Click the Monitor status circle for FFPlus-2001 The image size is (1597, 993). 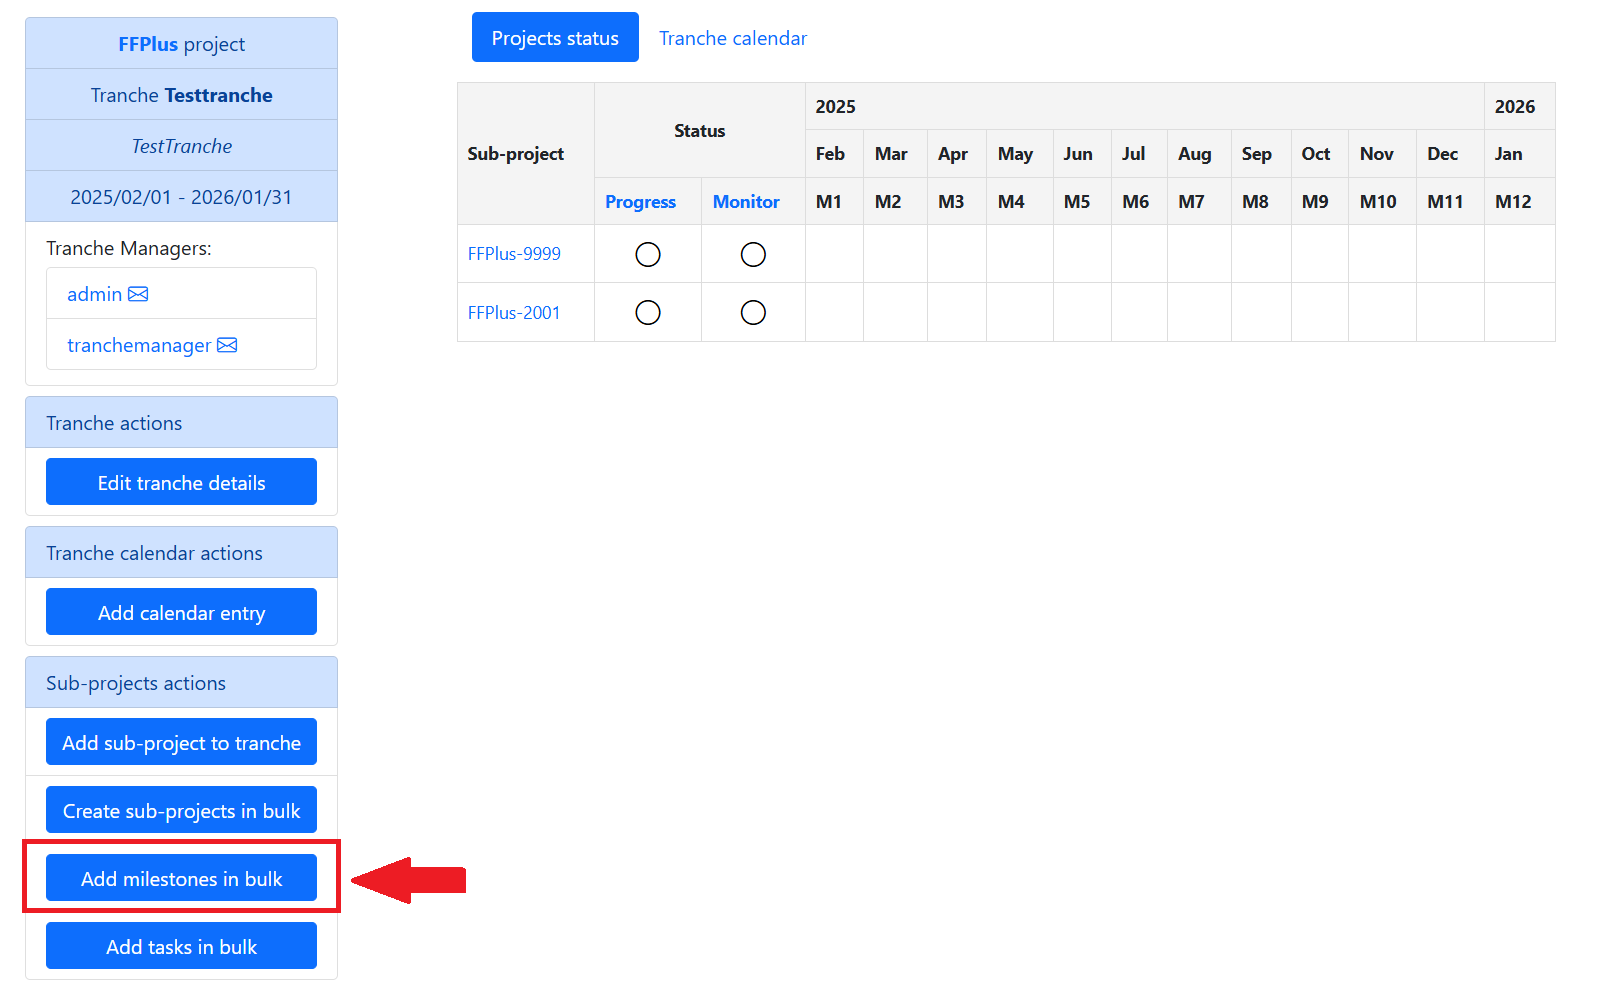[753, 313]
